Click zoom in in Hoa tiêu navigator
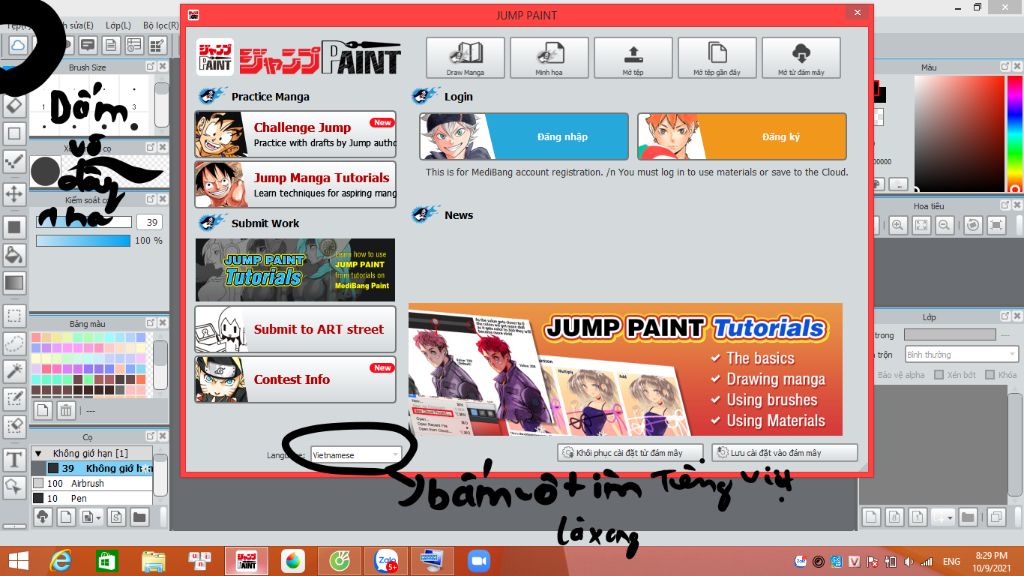 point(897,225)
